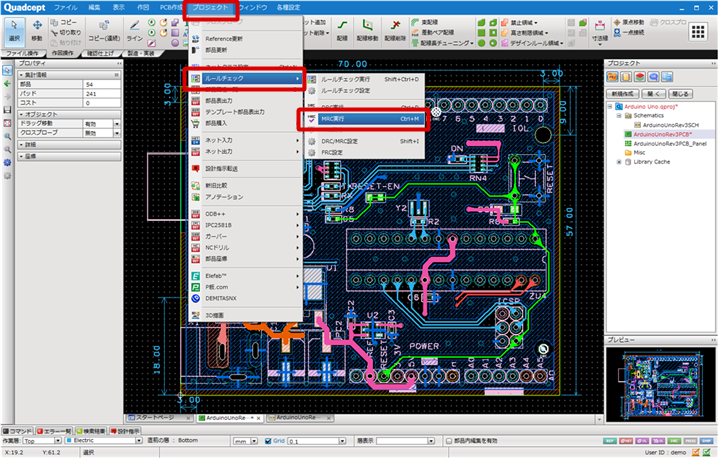Pick the green square polygon shape

[x=481, y=33]
